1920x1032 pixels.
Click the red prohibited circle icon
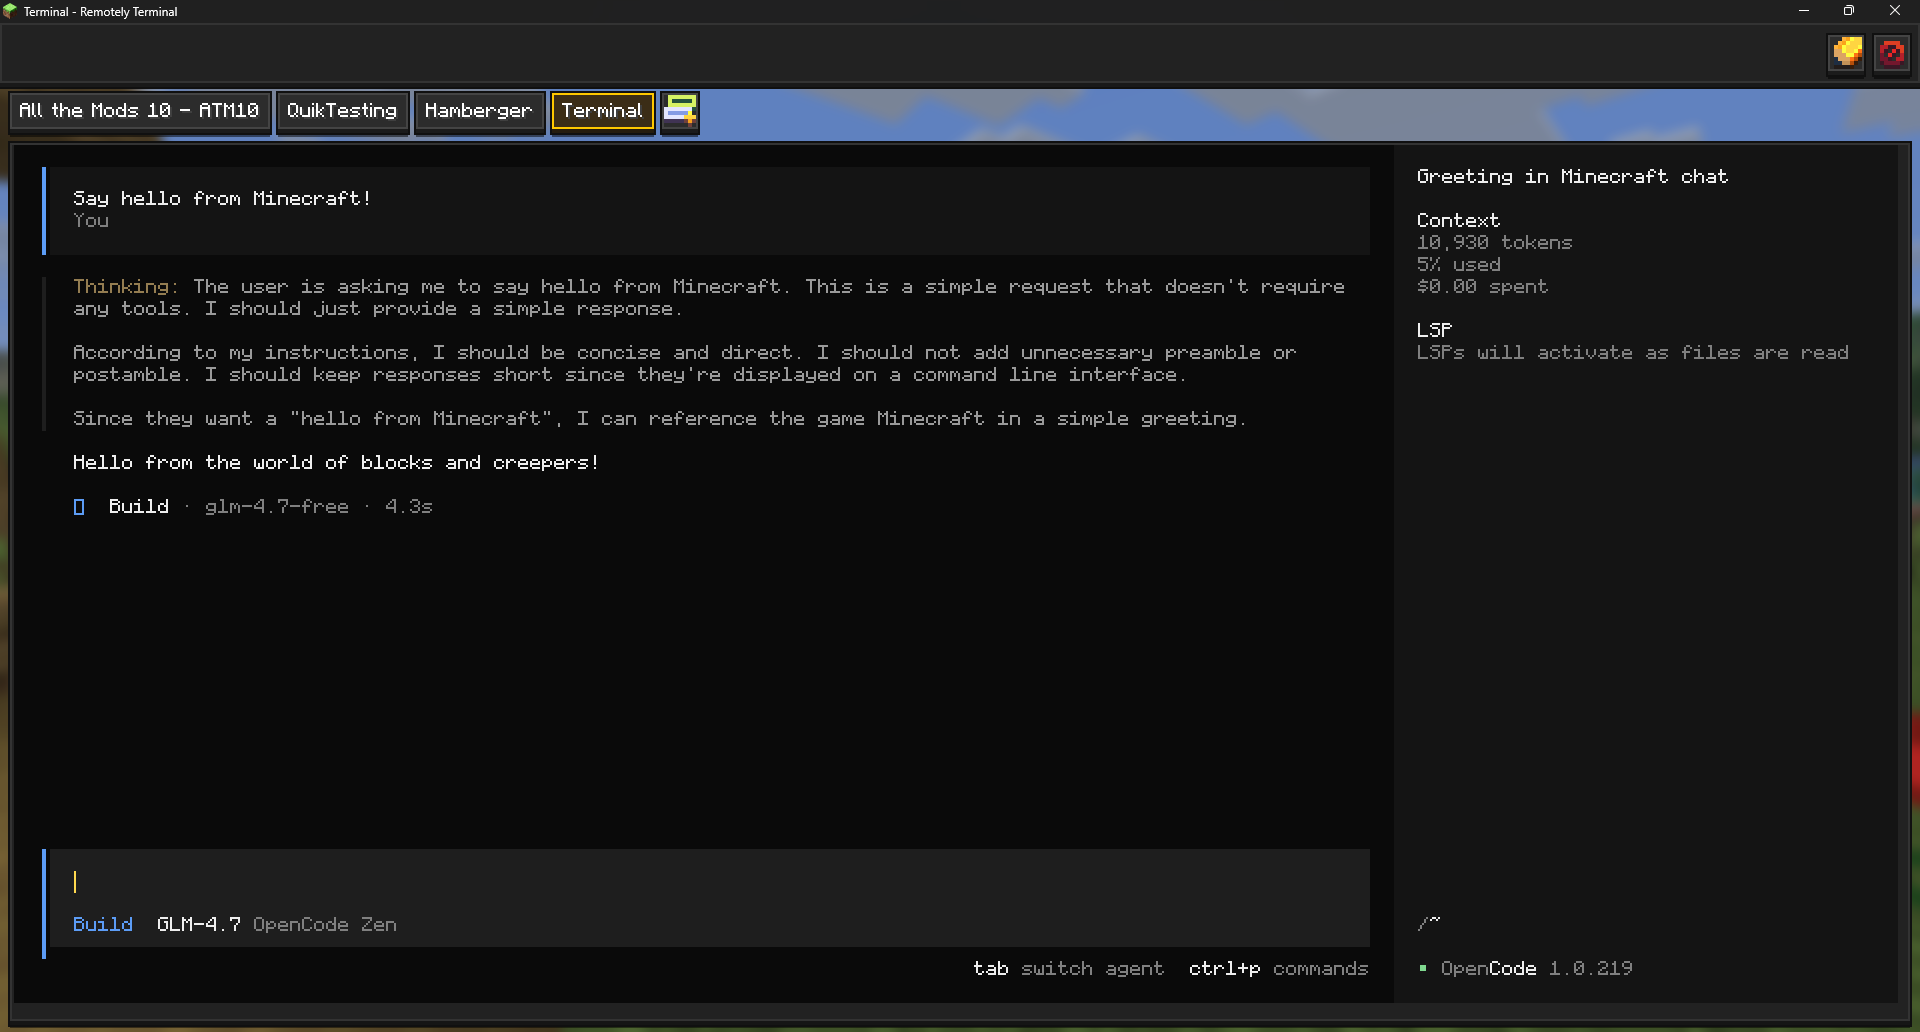1891,52
